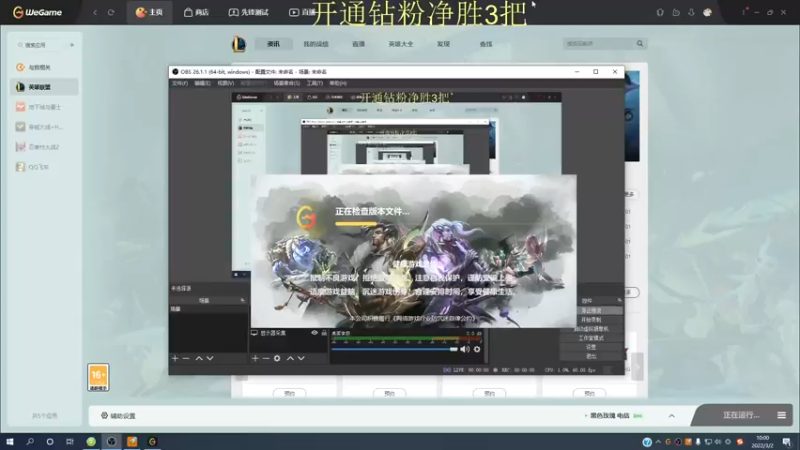Viewport: 800px width, 450px height.
Task: Remove the scene with the scenes minus icon
Action: pyautogui.click(x=186, y=359)
